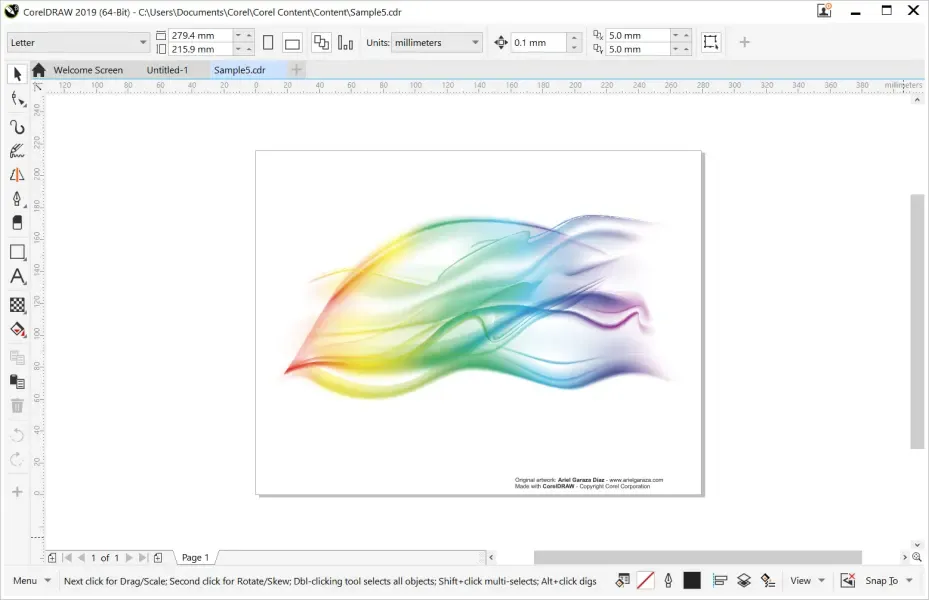929x600 pixels.
Task: Click the Welcome Screen home icon
Action: tap(39, 70)
